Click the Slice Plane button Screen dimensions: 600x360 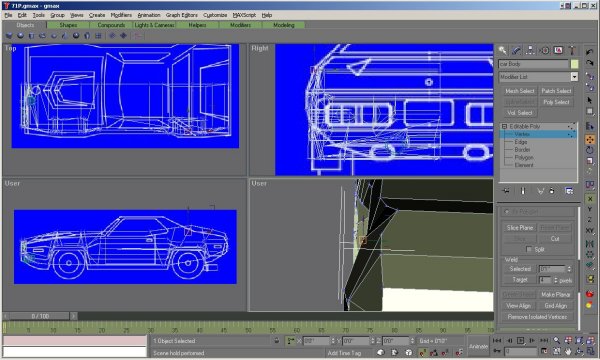tap(520, 228)
